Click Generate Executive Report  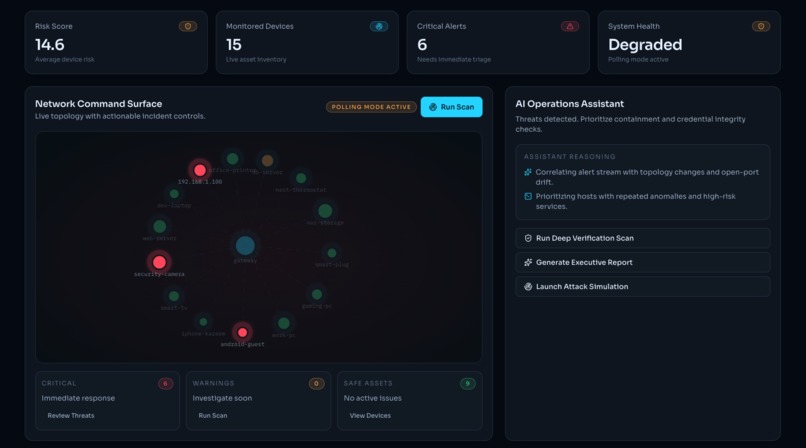click(x=643, y=263)
